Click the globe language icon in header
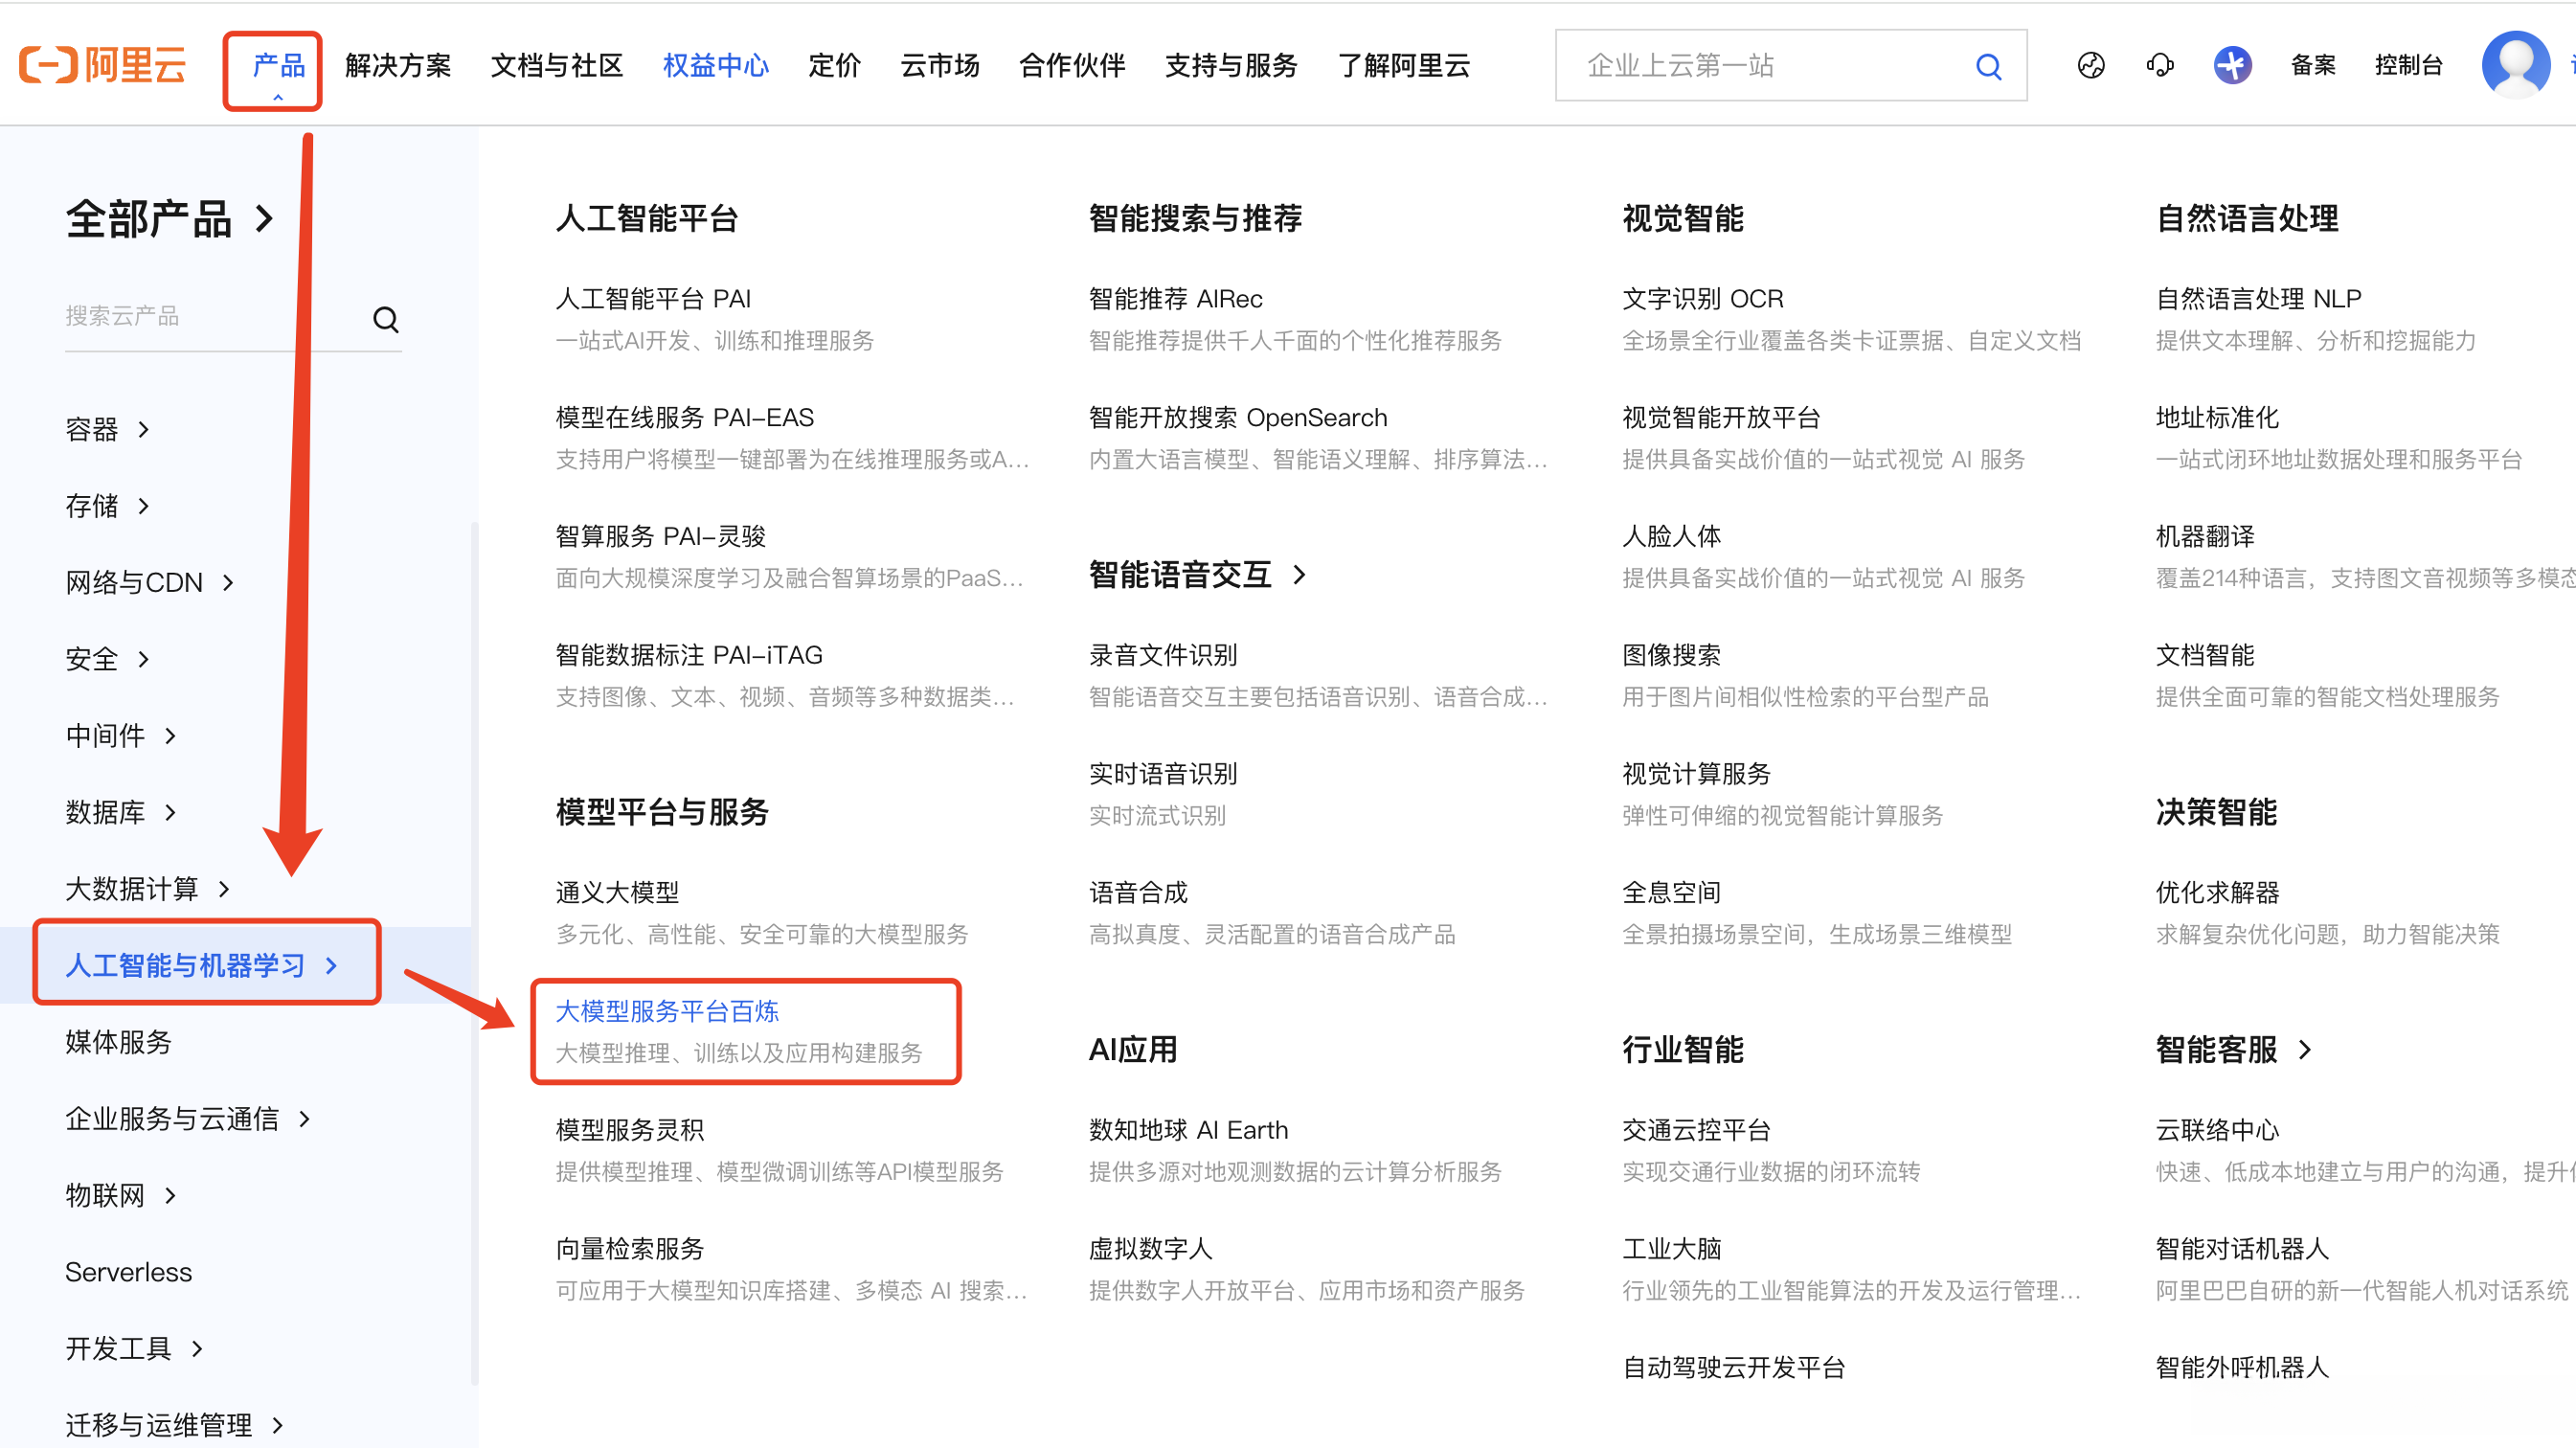 (2090, 66)
